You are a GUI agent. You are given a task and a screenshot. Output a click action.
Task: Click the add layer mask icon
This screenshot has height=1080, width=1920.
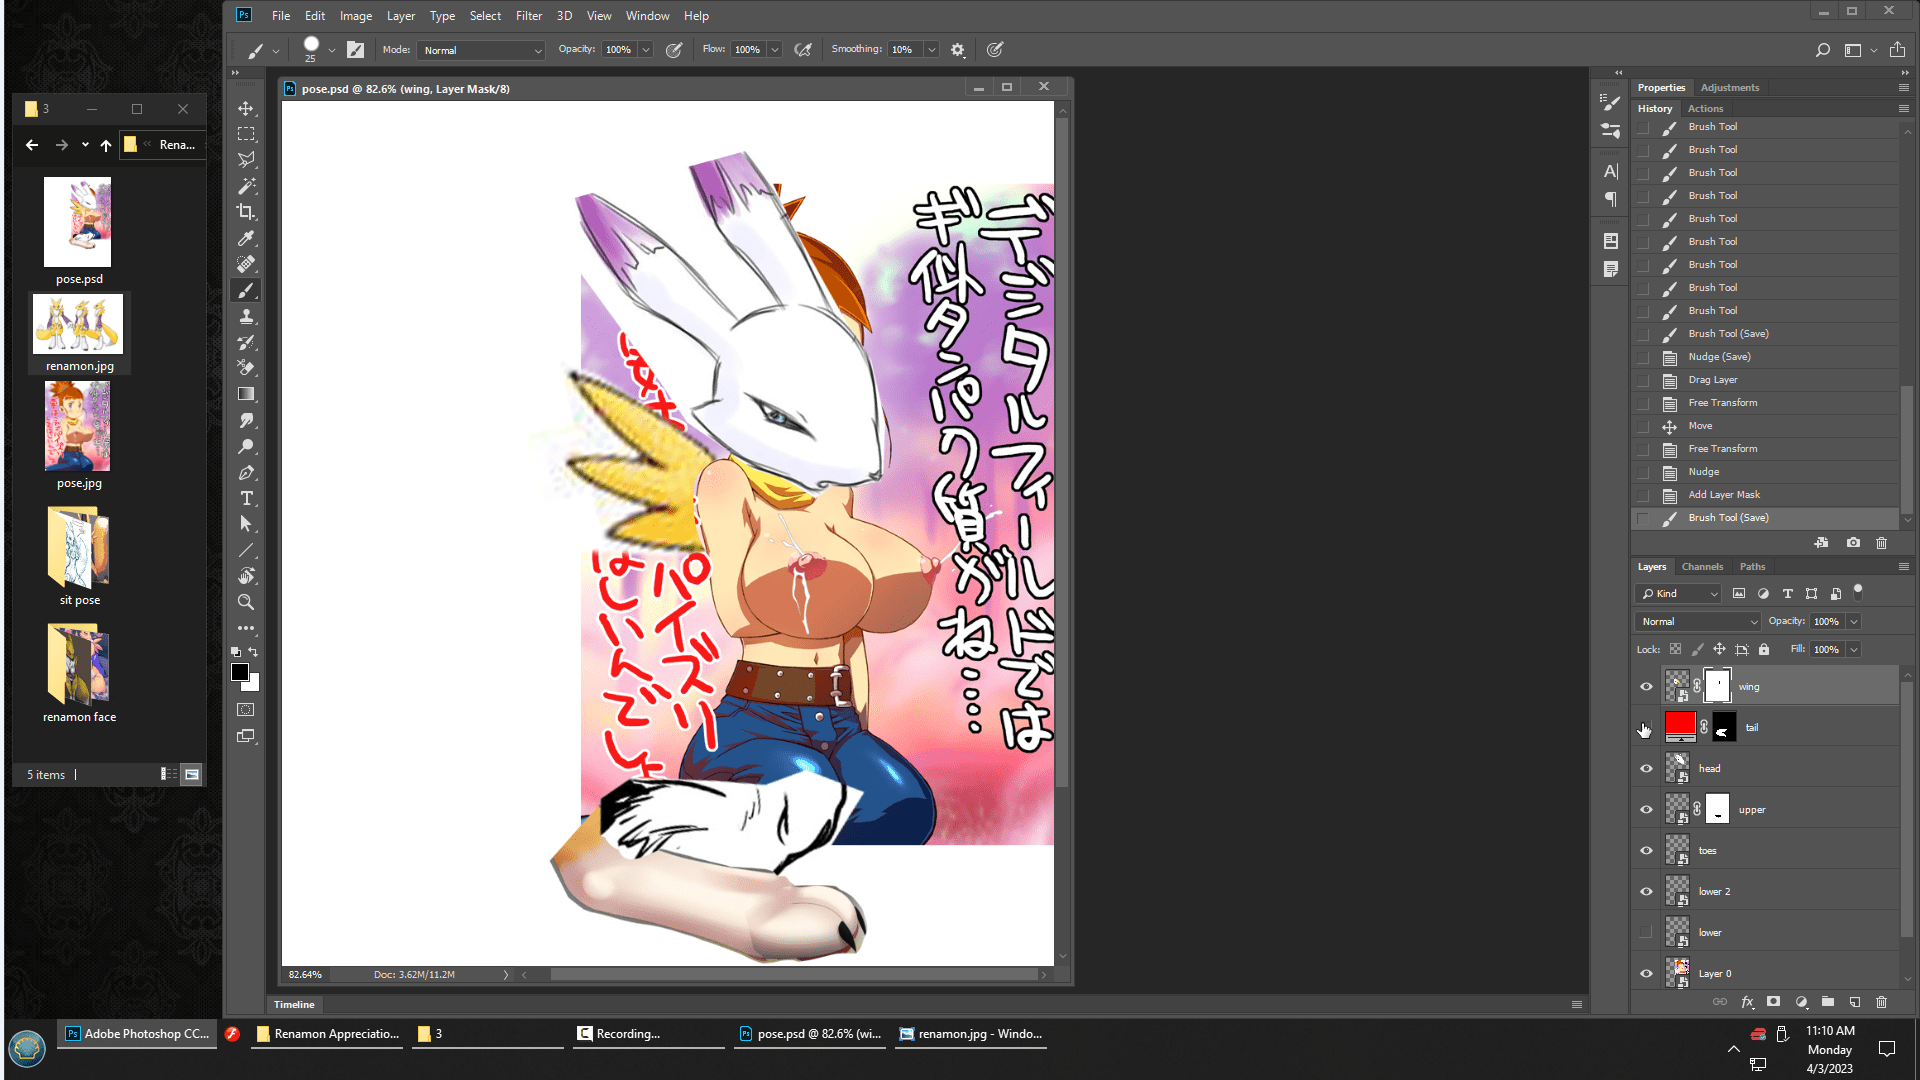[x=1773, y=1001]
